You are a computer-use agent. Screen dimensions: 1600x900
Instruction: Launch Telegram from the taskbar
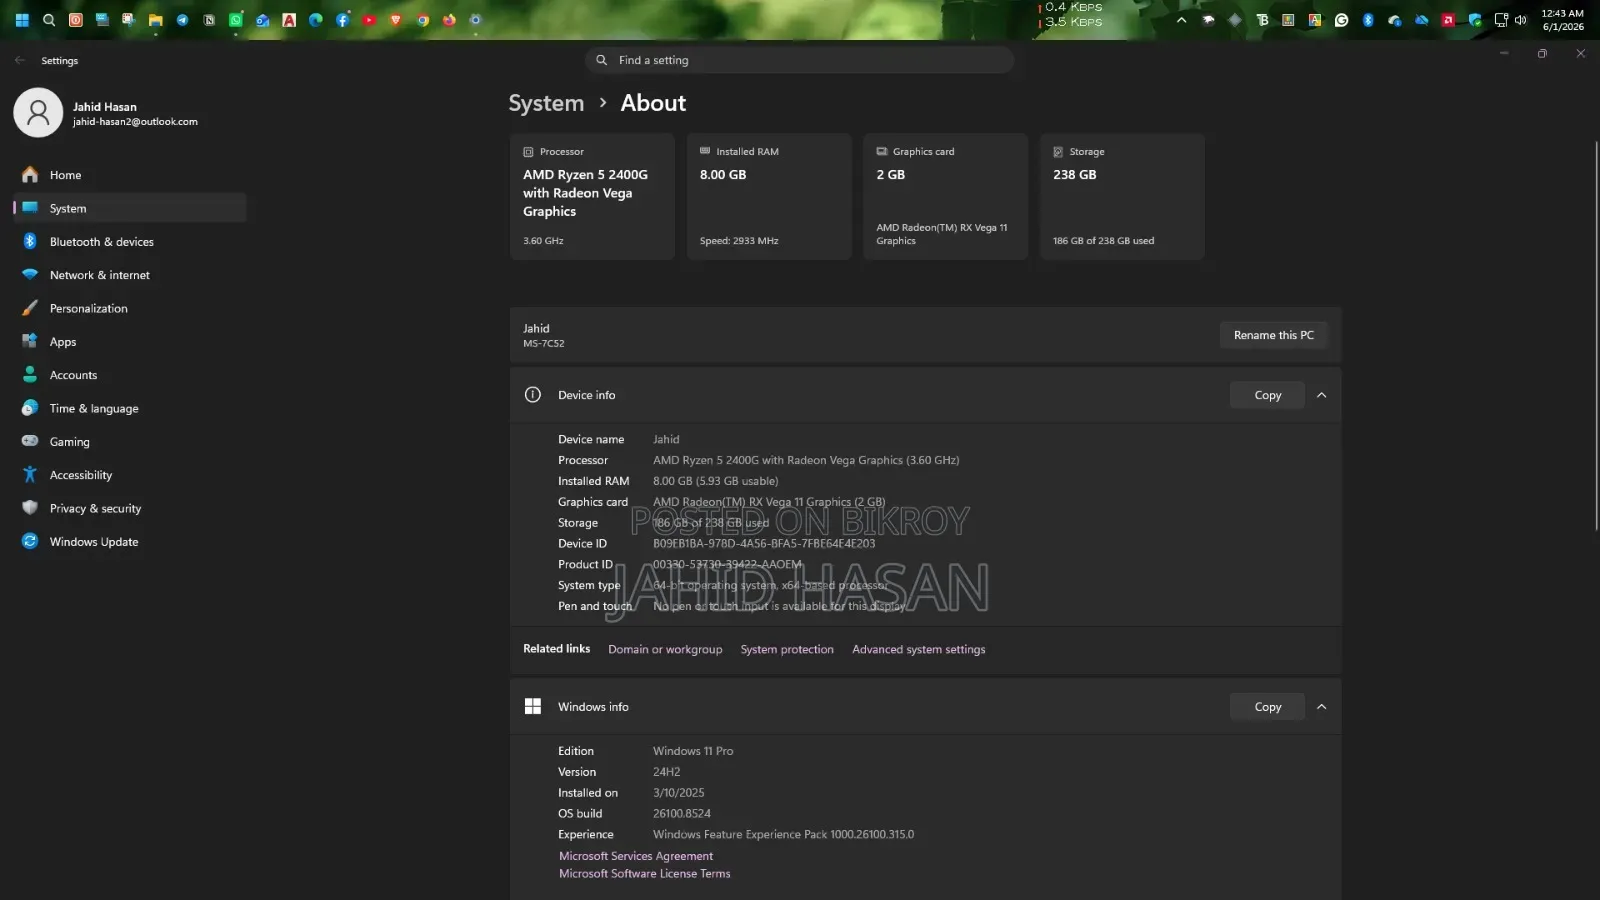click(182, 20)
